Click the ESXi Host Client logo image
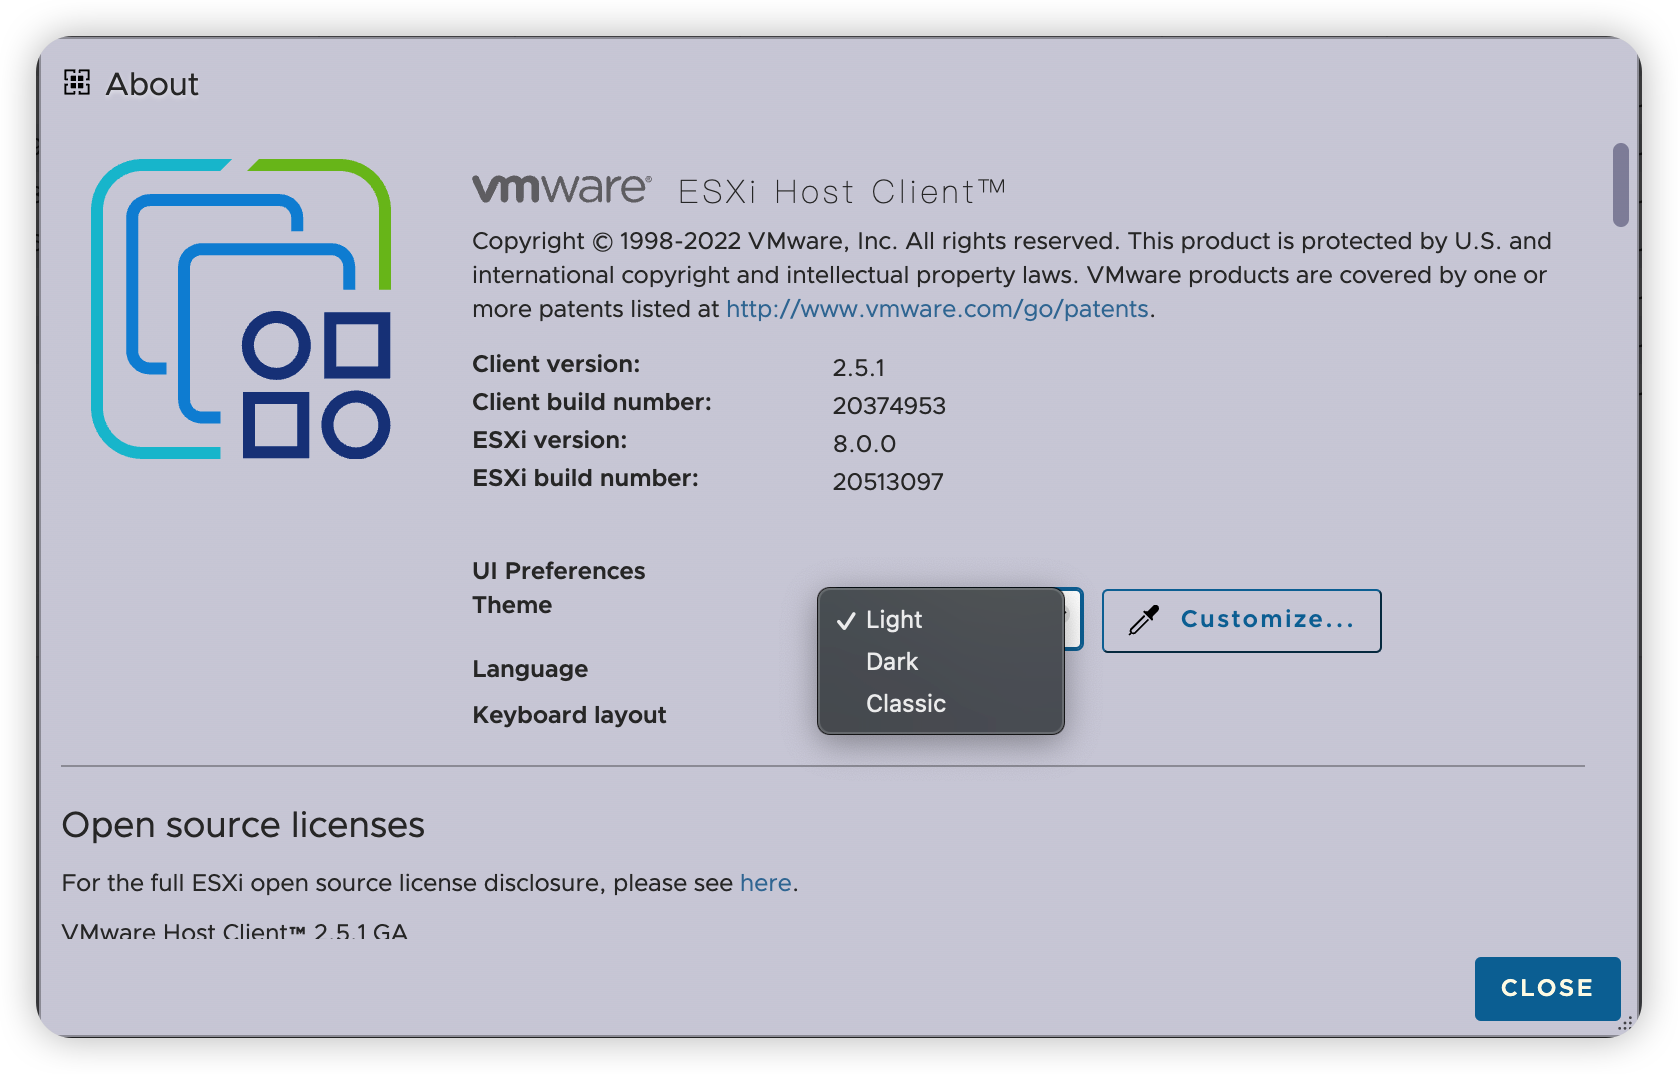 [x=241, y=309]
